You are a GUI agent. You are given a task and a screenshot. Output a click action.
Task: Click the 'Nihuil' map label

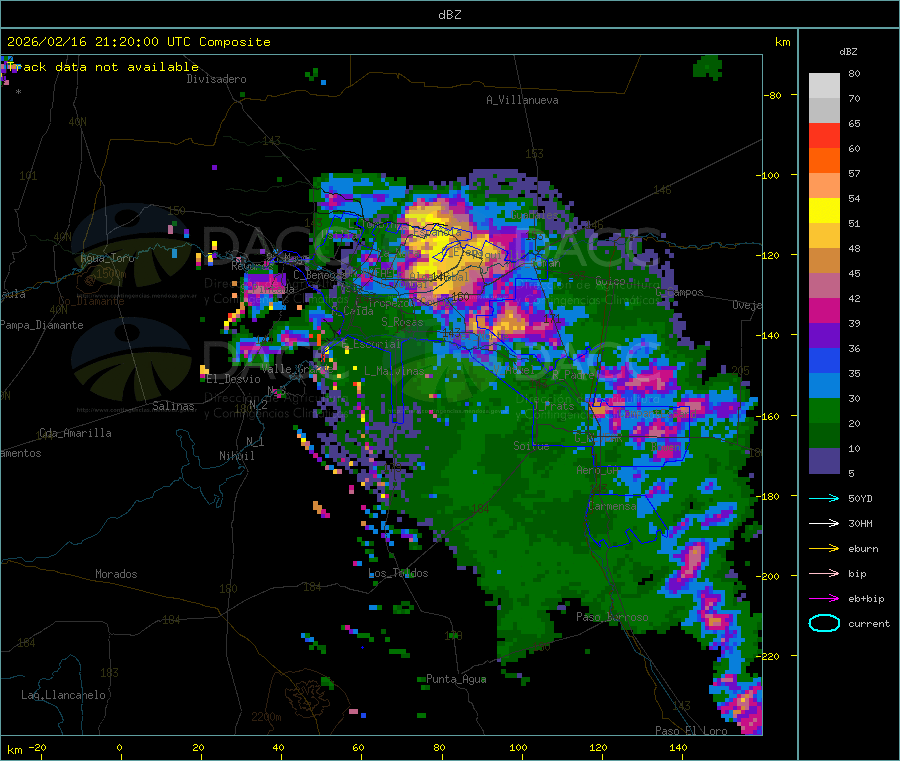click(x=236, y=456)
